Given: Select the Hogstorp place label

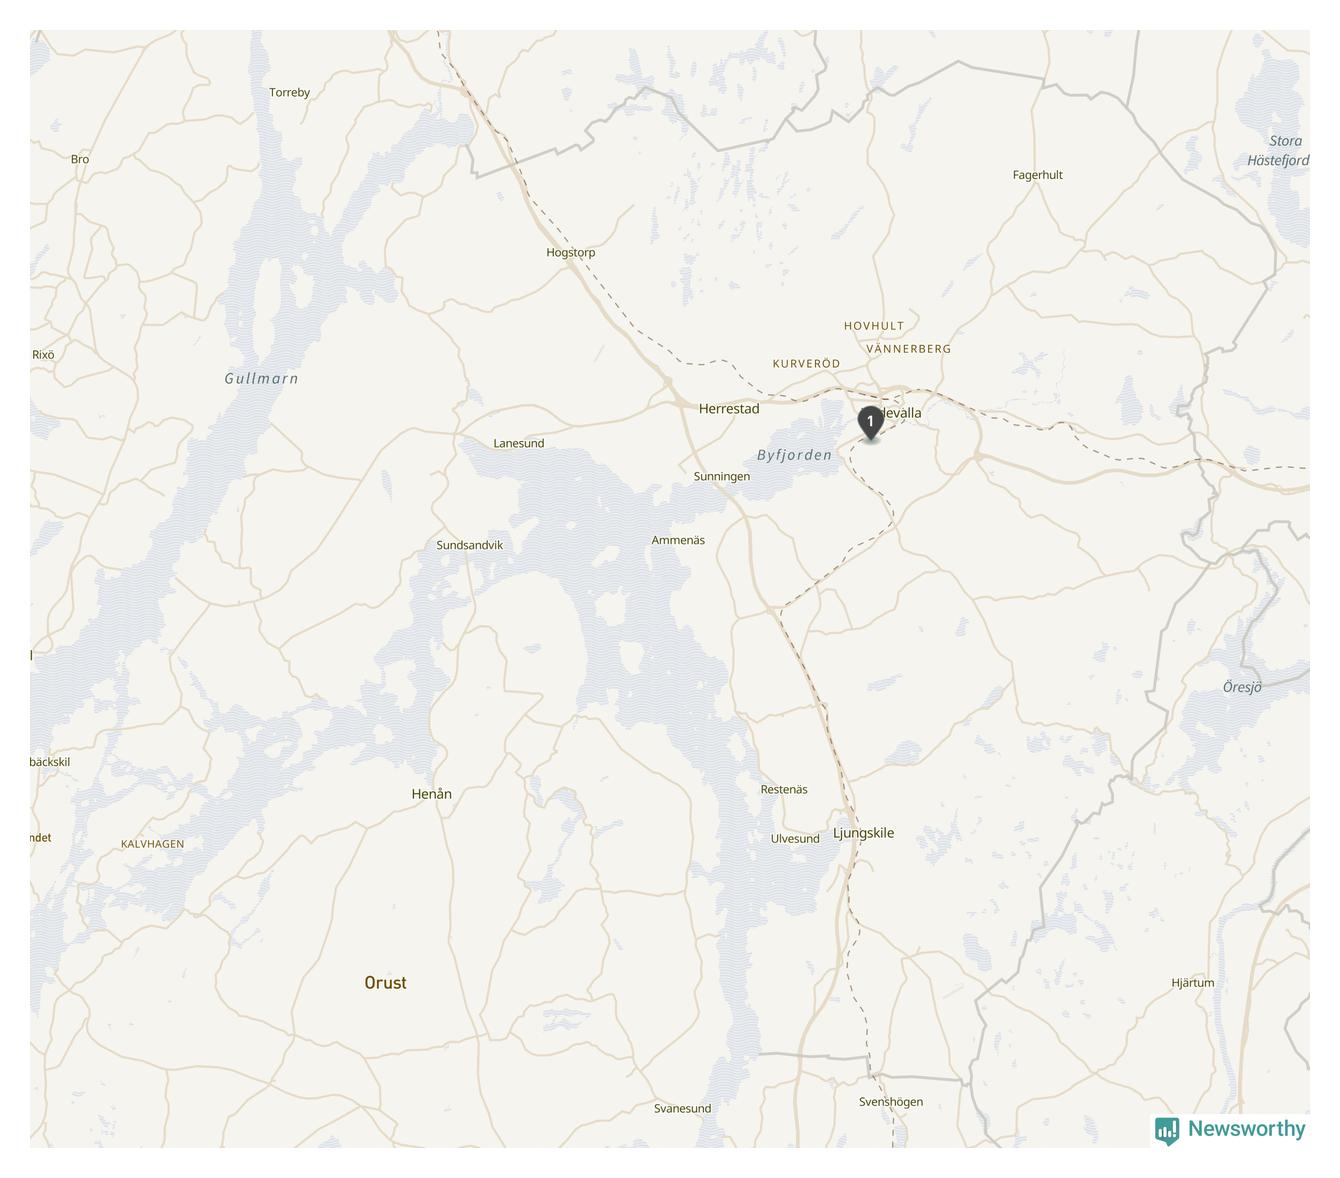Looking at the screenshot, I should point(571,253).
